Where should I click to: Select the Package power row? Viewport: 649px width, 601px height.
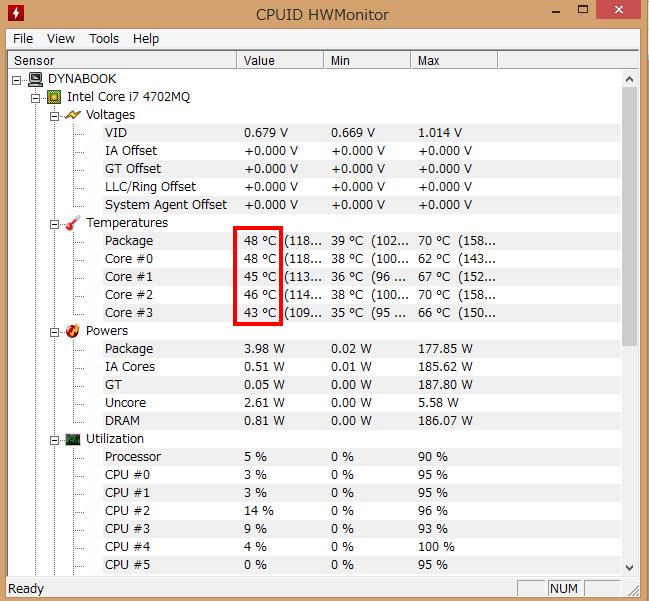point(362,349)
